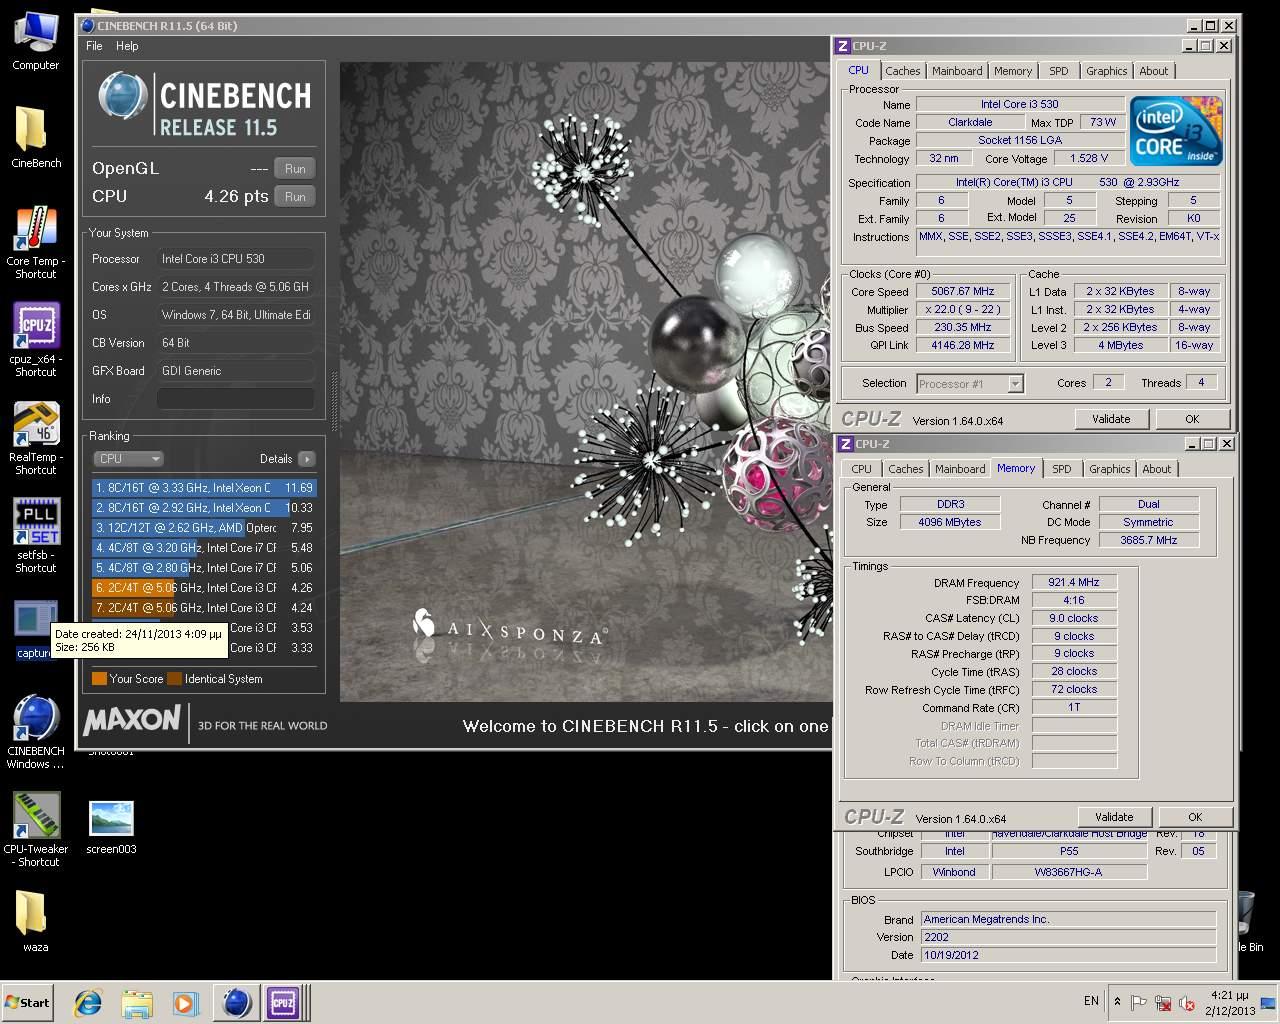Click the Southbridge P55 value

point(1069,851)
